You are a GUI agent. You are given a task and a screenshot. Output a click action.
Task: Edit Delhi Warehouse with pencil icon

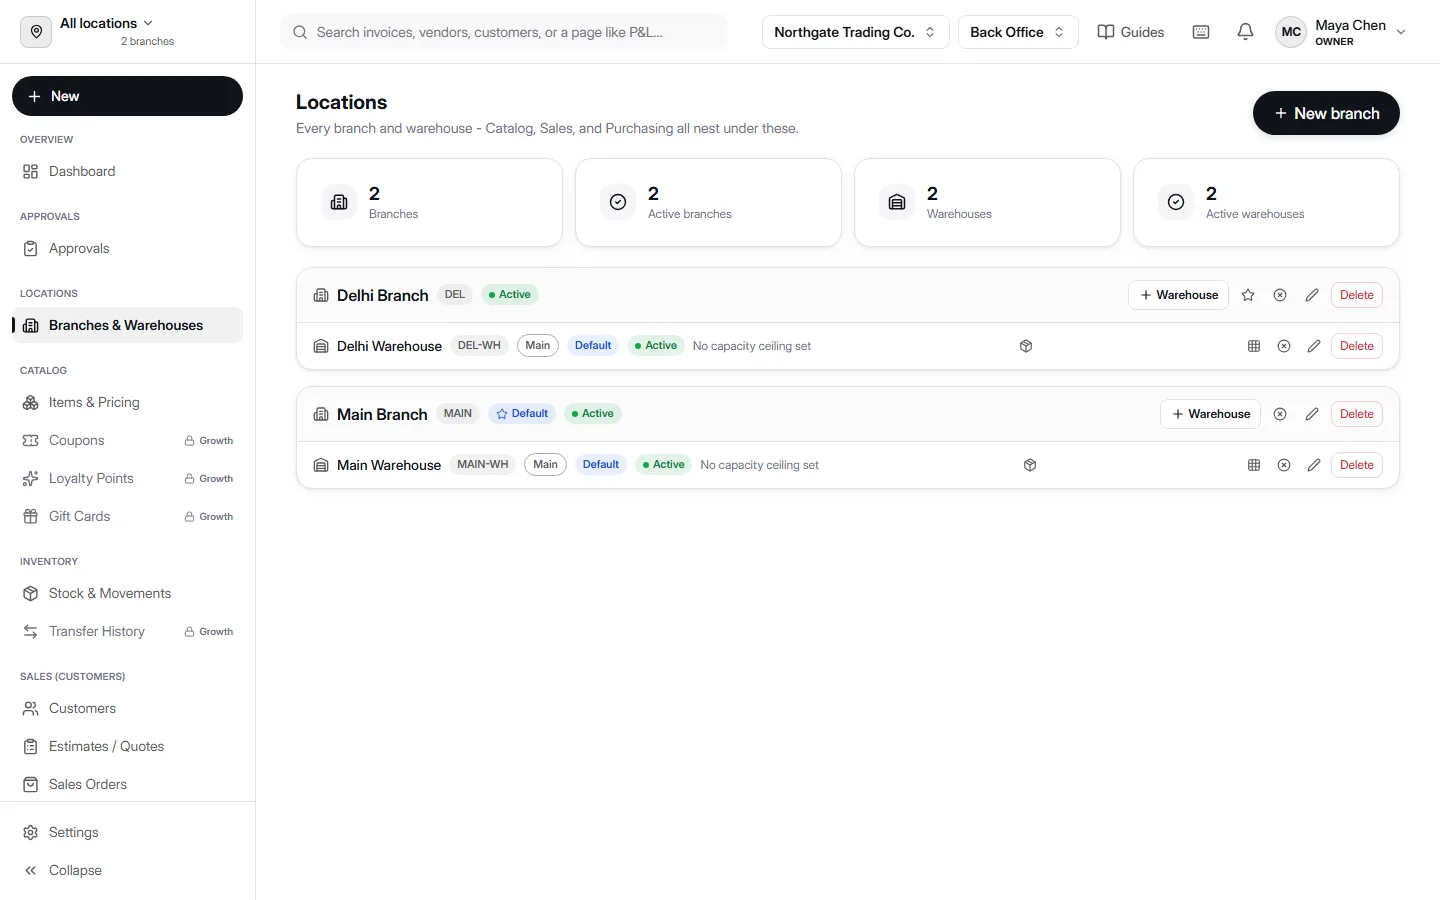[1314, 346]
